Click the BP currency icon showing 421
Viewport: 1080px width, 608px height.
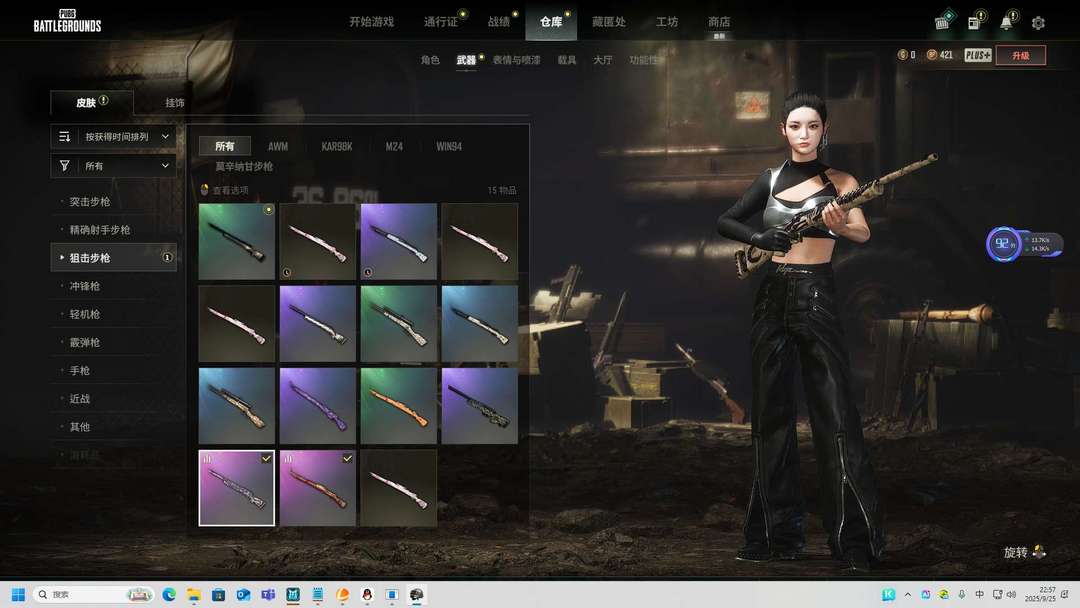(932, 55)
